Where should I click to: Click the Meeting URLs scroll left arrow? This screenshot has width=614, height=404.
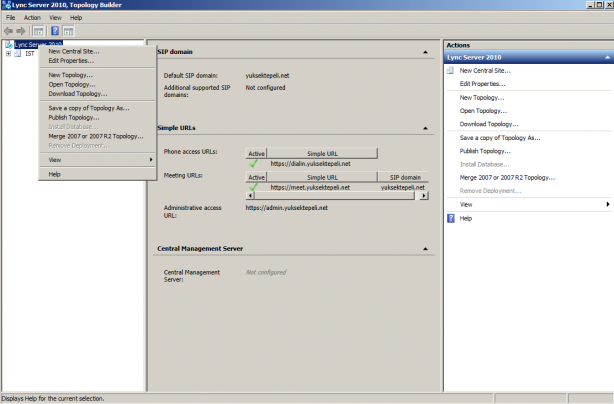coord(250,195)
